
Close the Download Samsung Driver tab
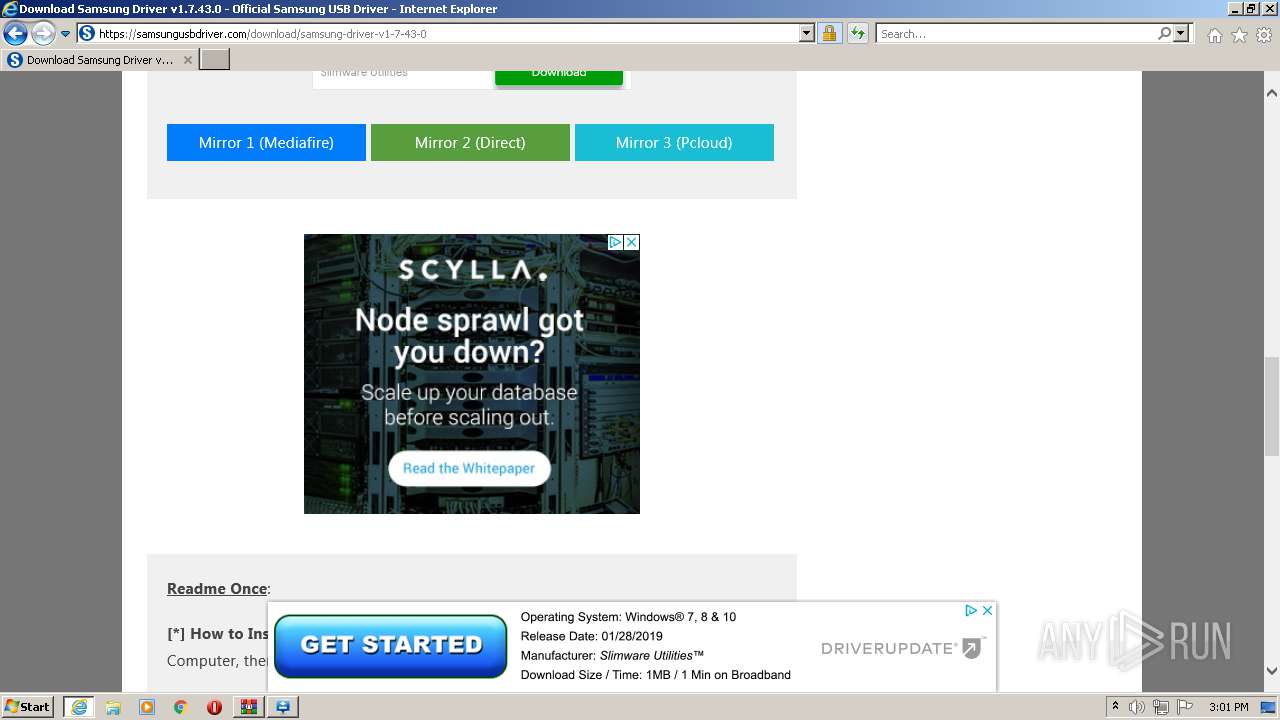click(187, 60)
